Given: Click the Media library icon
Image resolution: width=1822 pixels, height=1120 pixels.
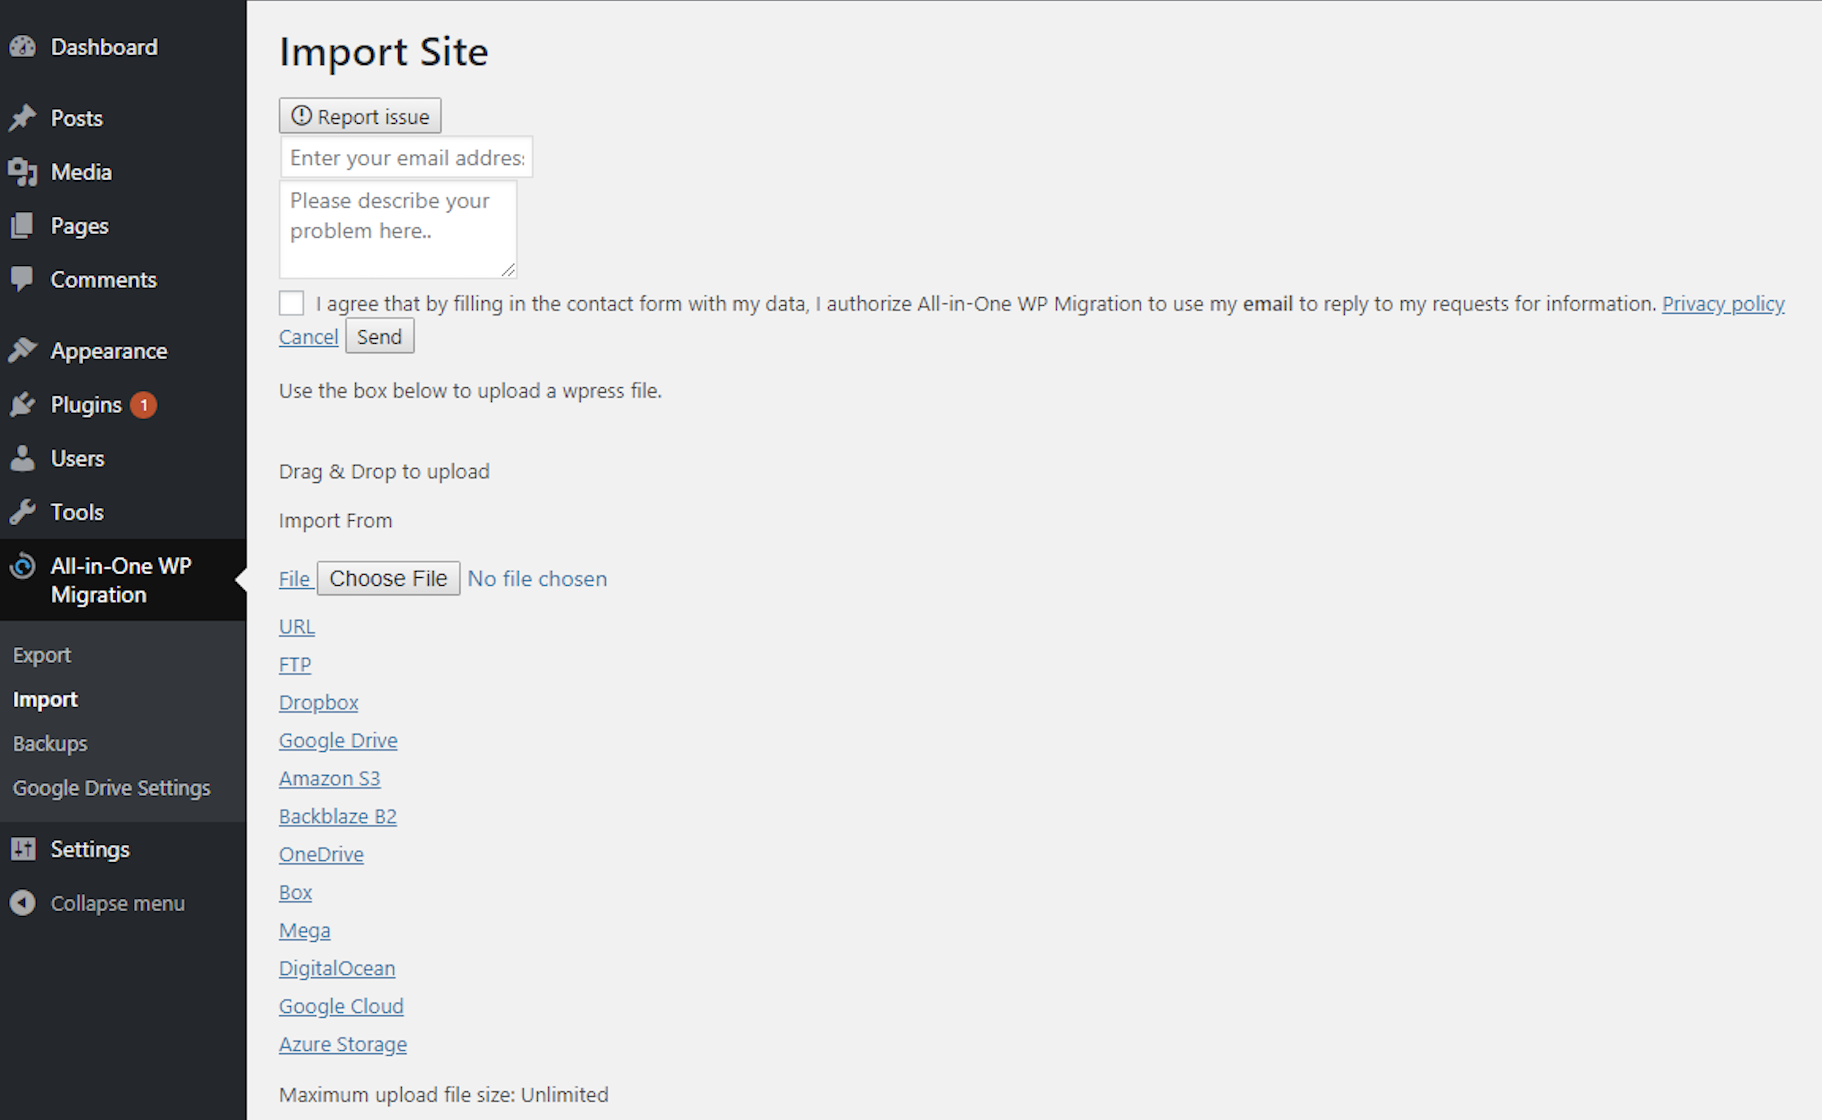Looking at the screenshot, I should coord(22,172).
